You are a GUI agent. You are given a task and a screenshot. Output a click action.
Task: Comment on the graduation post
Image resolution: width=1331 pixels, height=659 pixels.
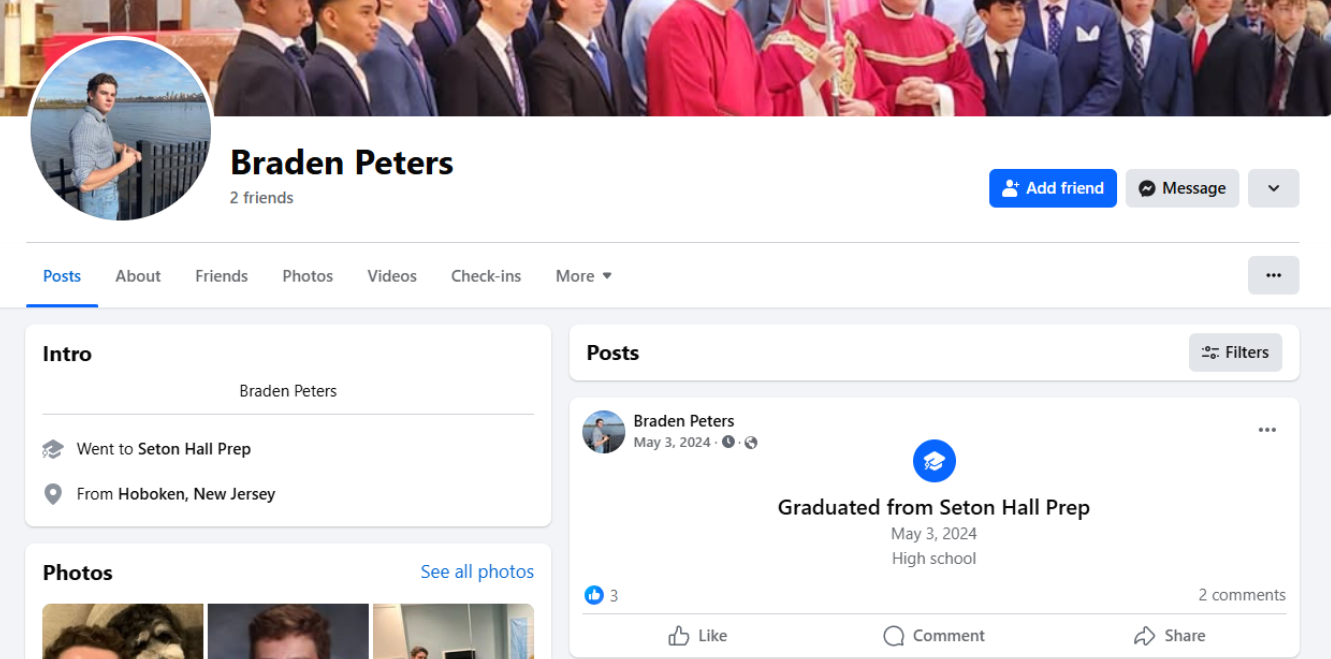click(x=934, y=636)
